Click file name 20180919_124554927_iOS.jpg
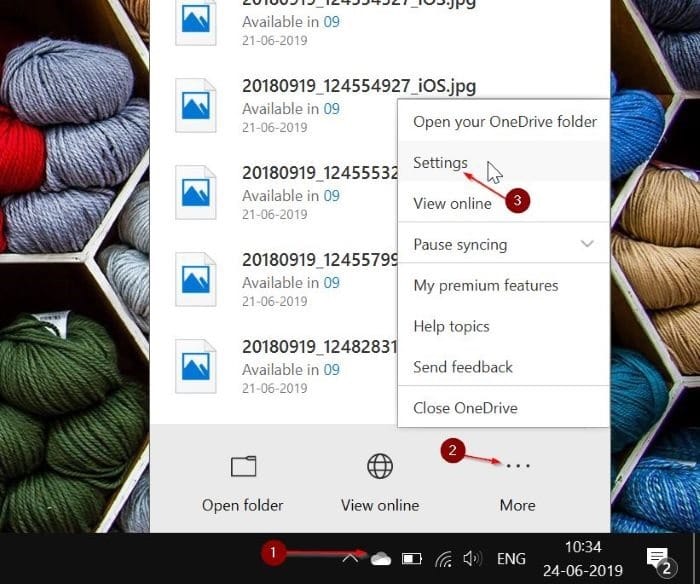The image size is (700, 584). (359, 86)
